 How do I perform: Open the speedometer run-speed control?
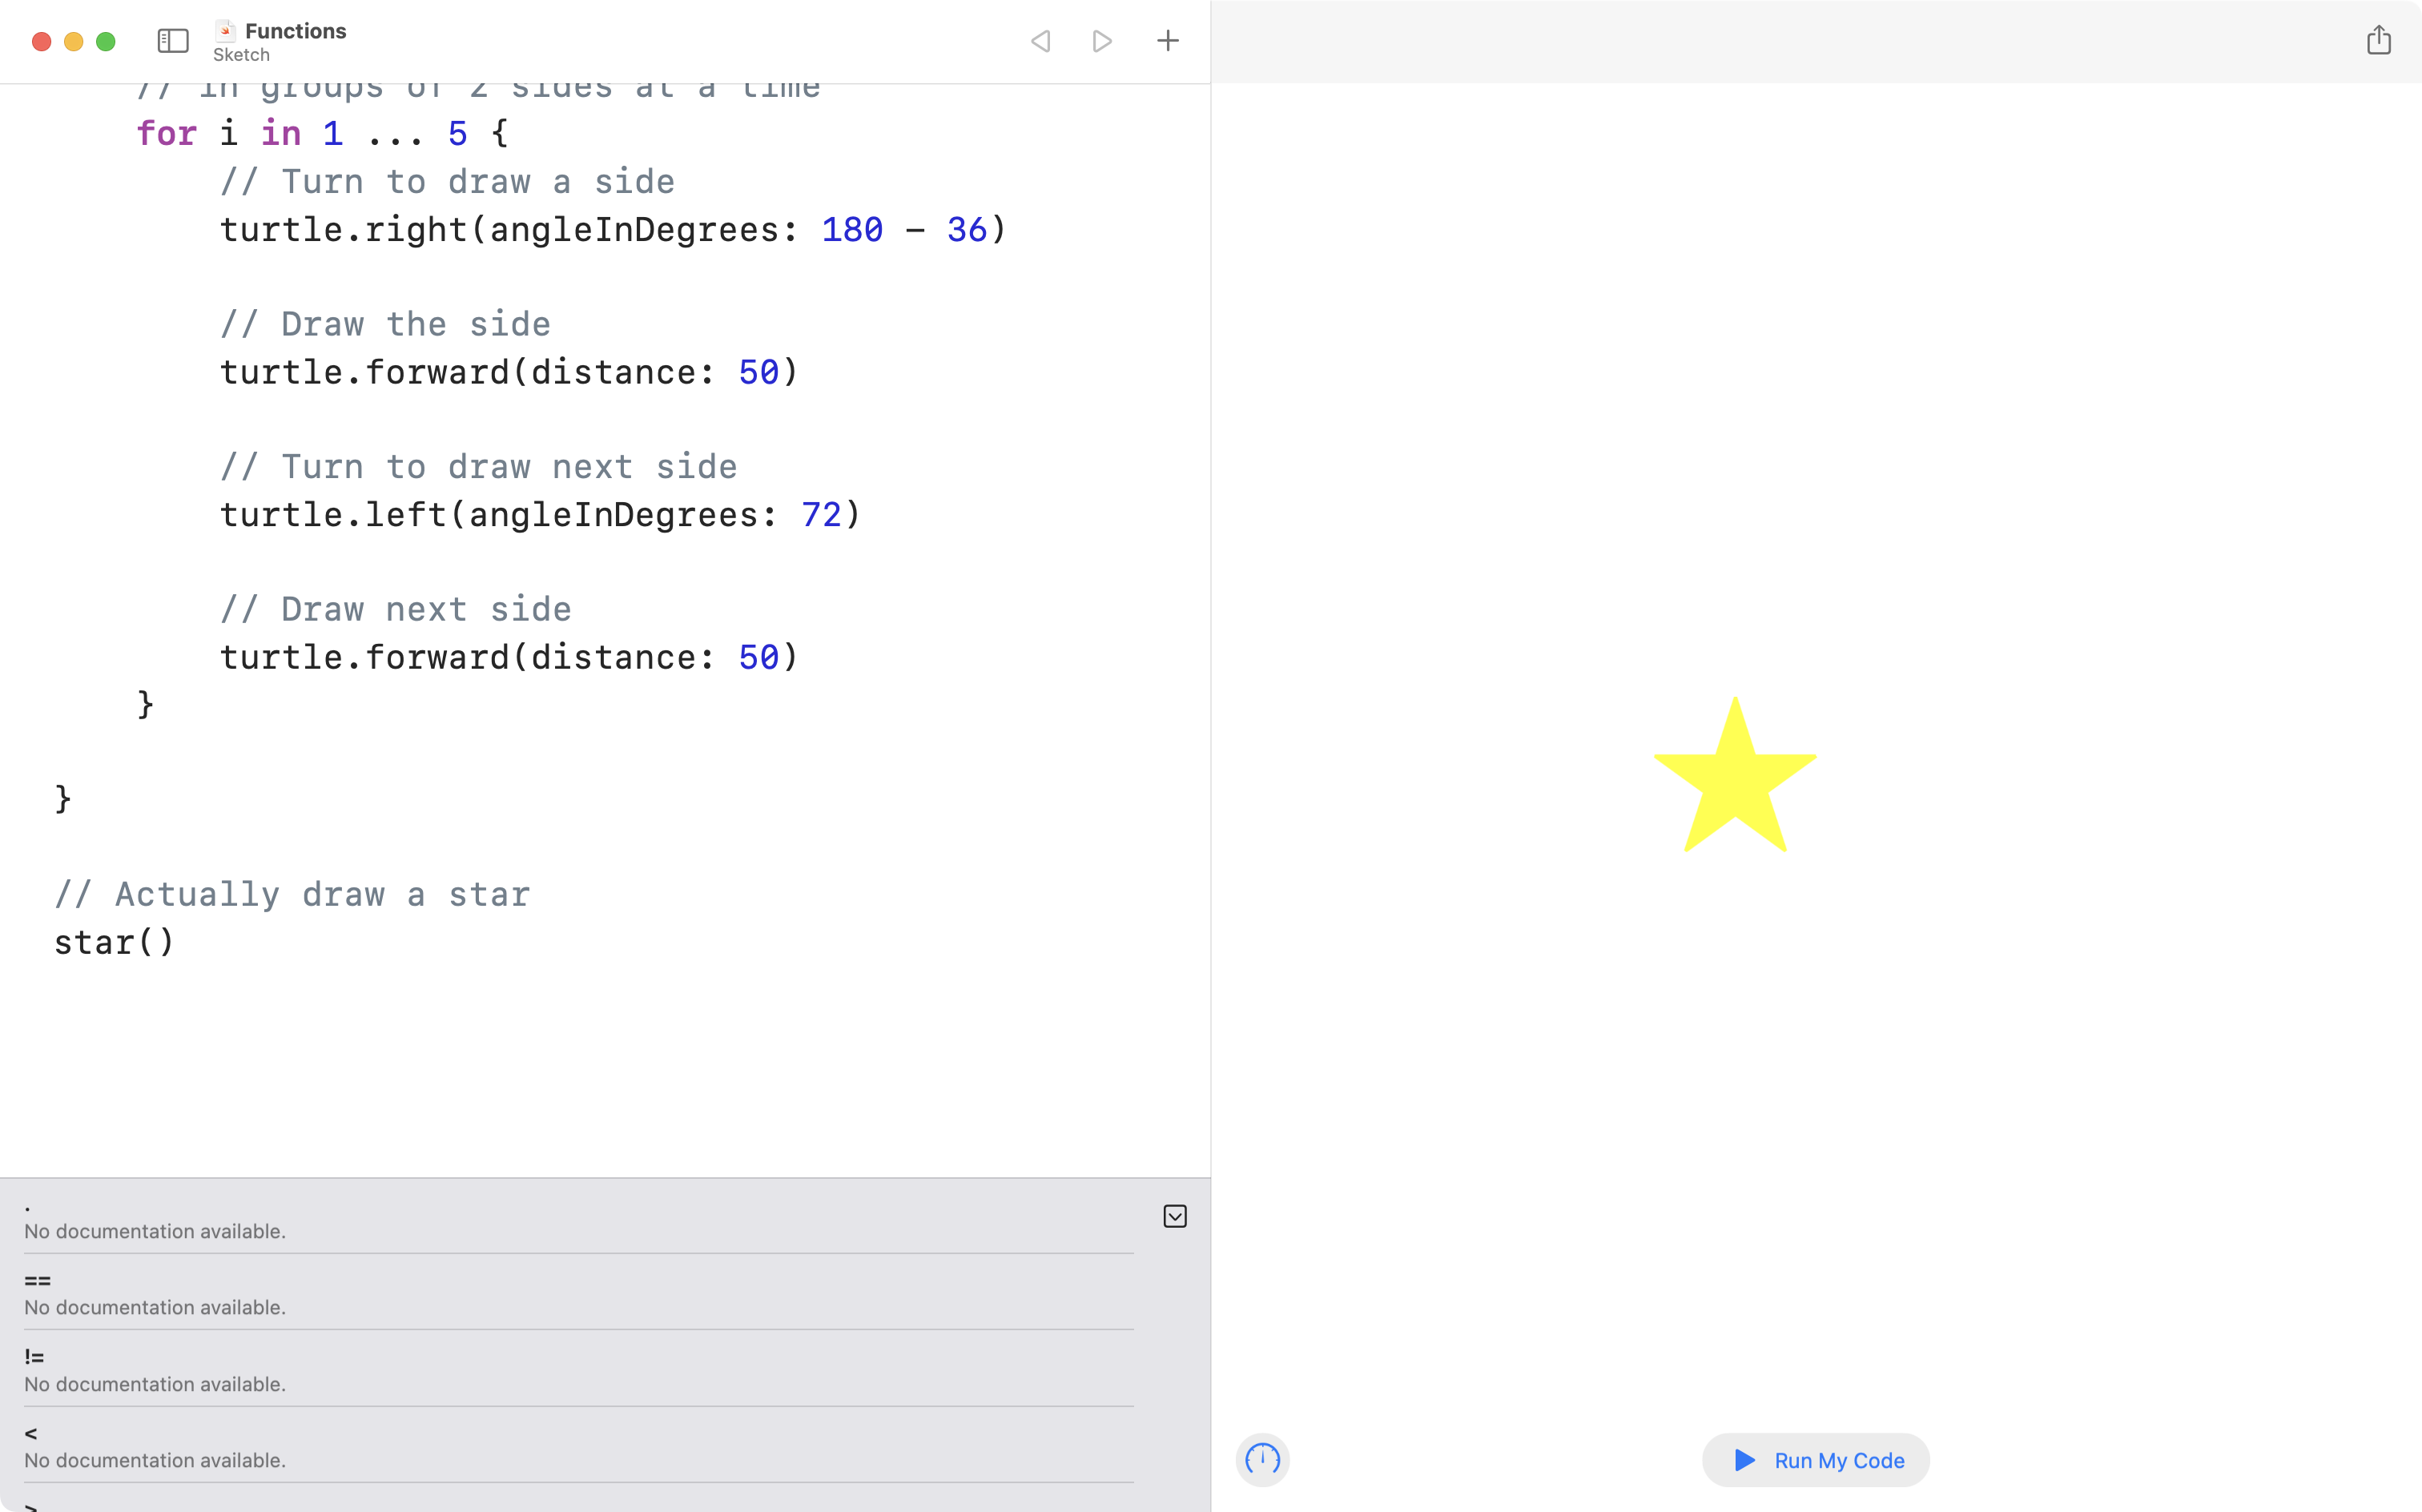point(1262,1460)
